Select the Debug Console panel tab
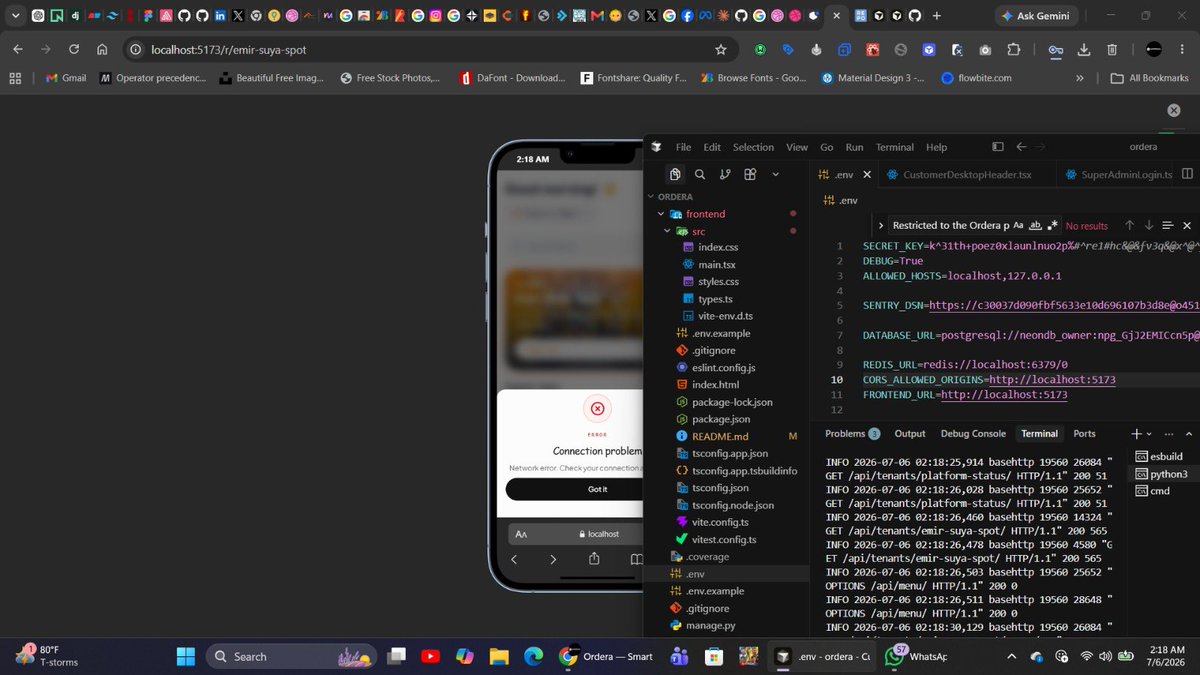1200x675 pixels. [x=973, y=433]
